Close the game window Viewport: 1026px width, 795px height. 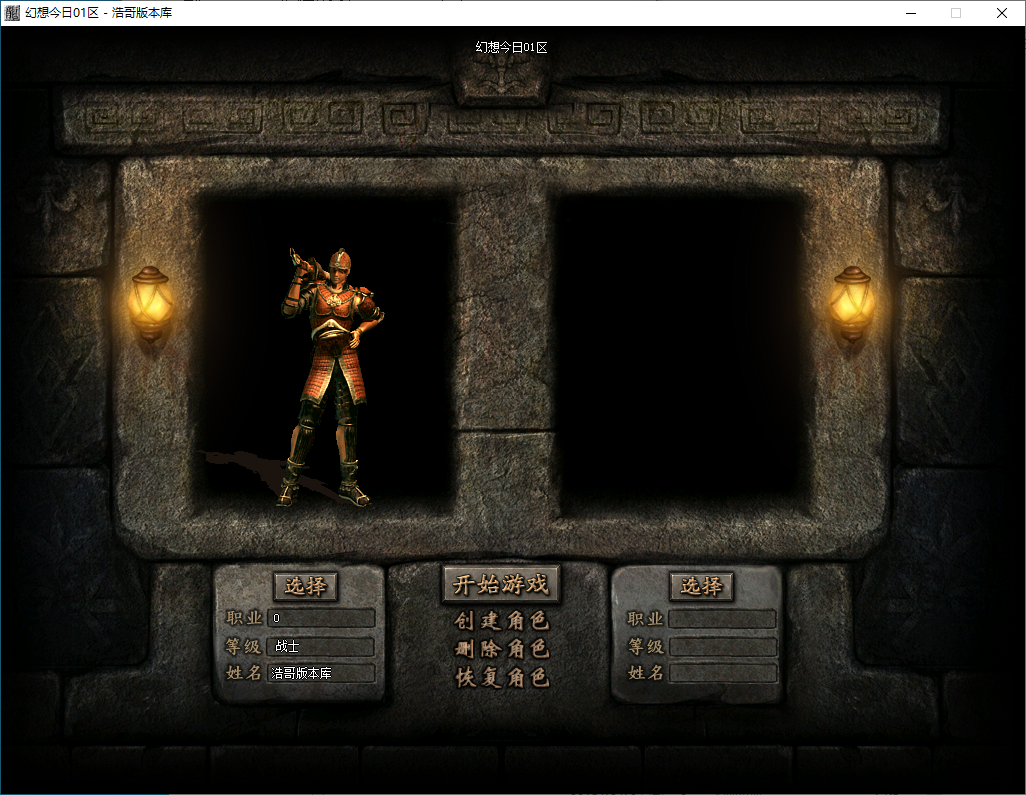1002,13
